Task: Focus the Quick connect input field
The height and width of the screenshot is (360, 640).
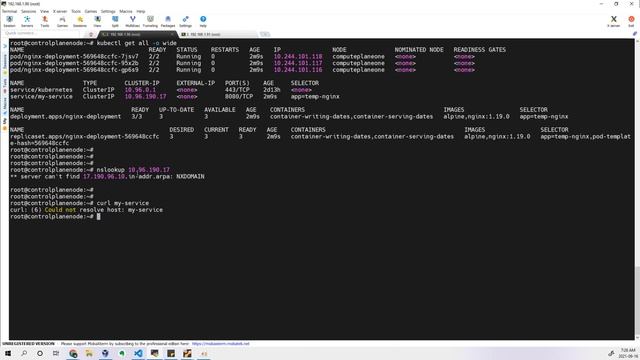Action: pos(43,33)
